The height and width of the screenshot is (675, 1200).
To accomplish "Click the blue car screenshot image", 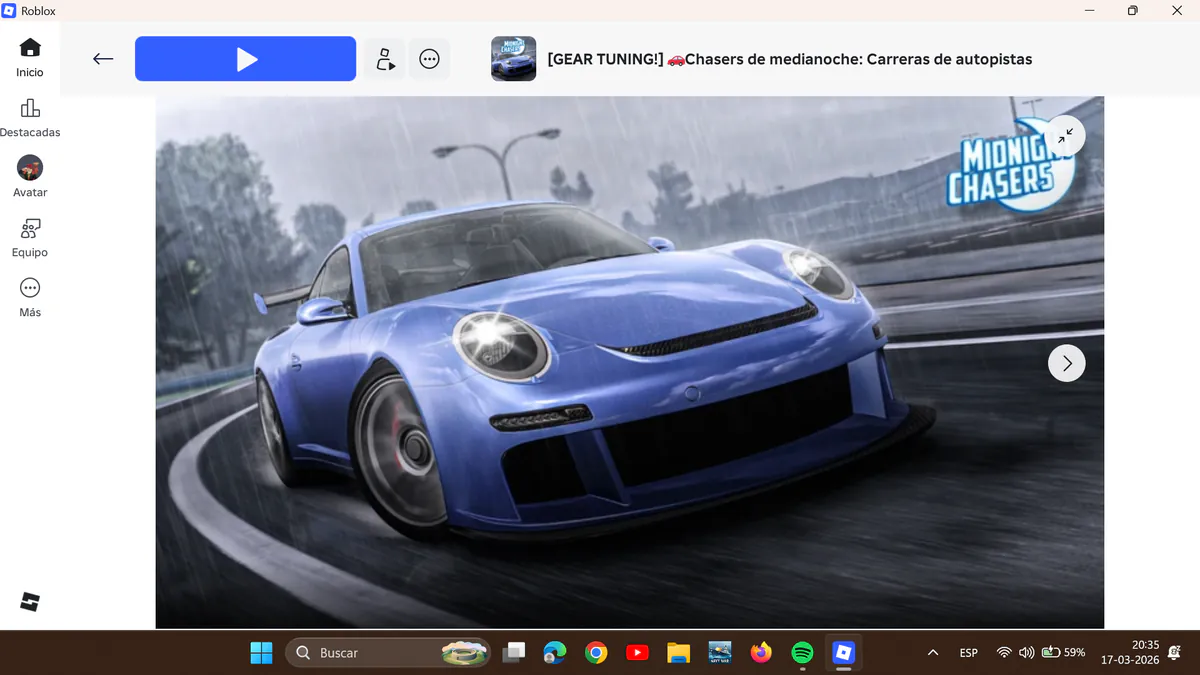I will [x=629, y=362].
